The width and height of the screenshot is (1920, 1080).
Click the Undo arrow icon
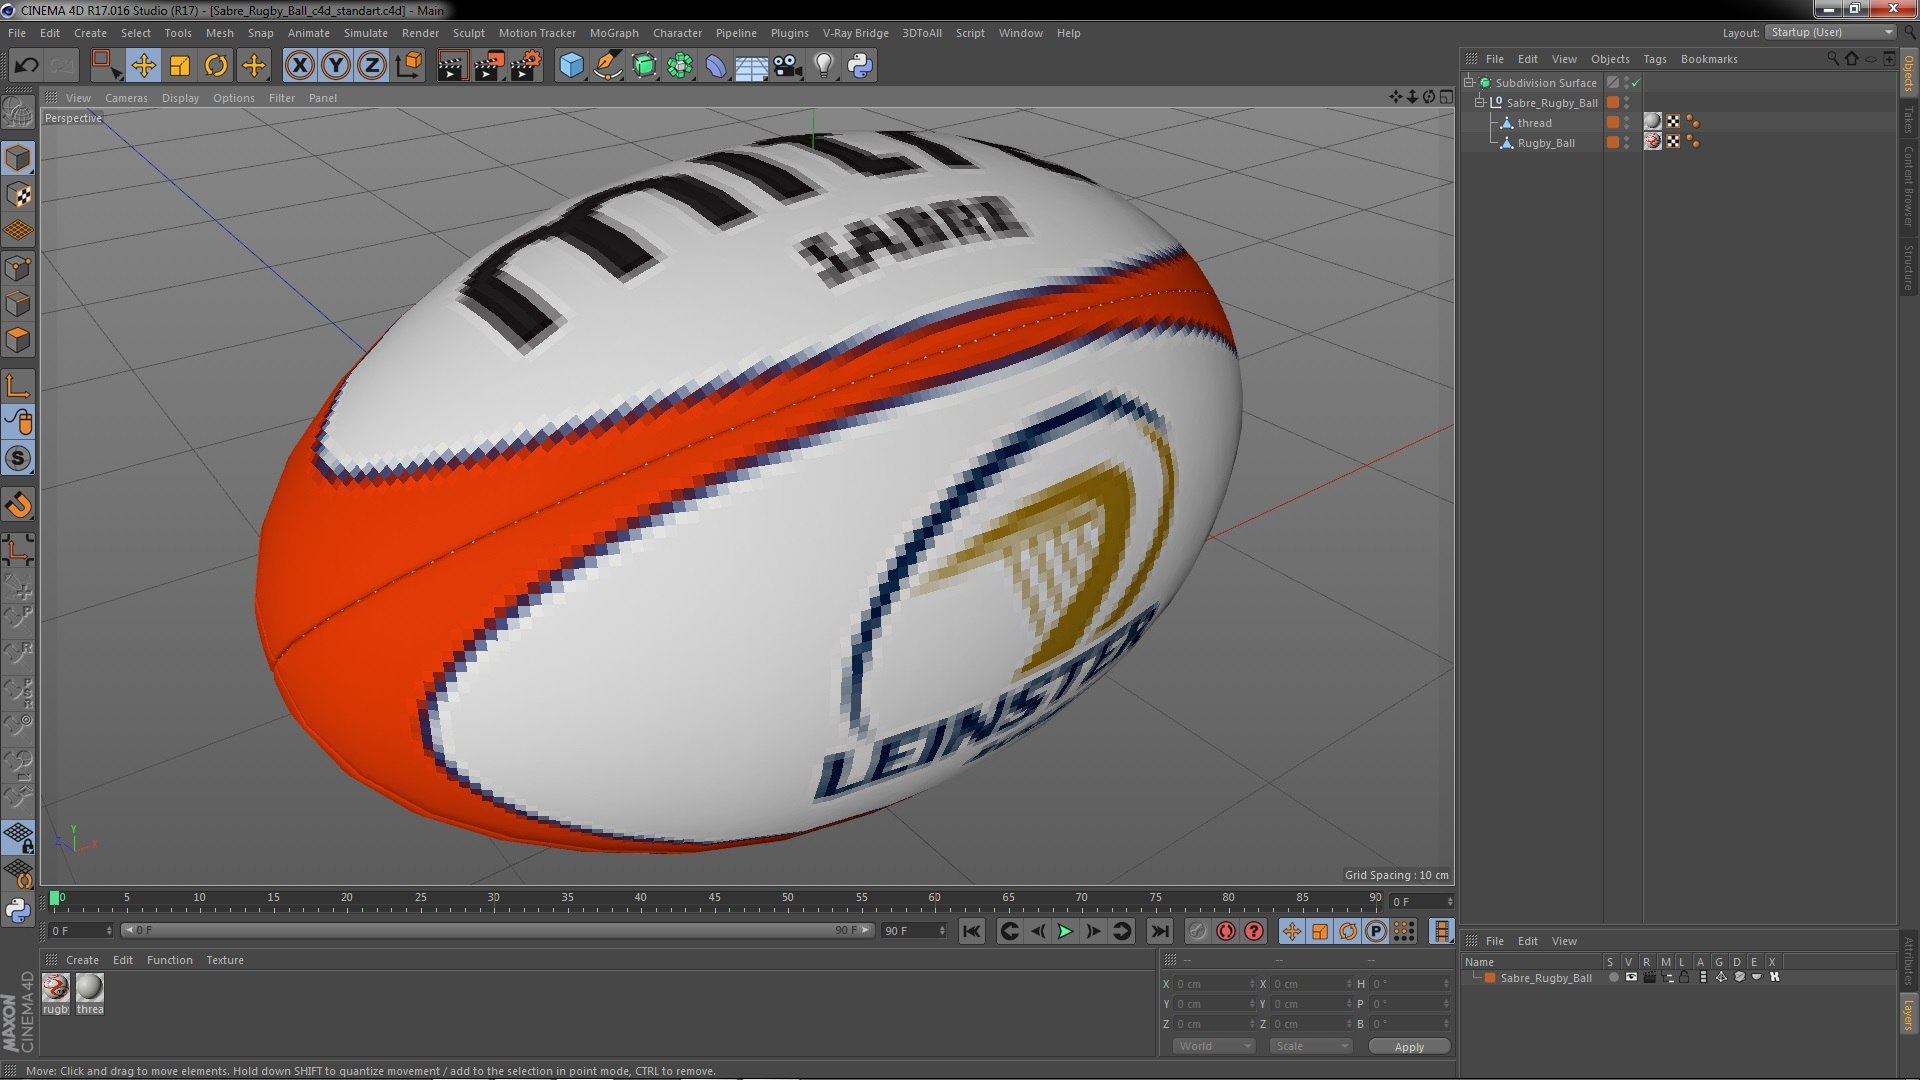(x=27, y=66)
